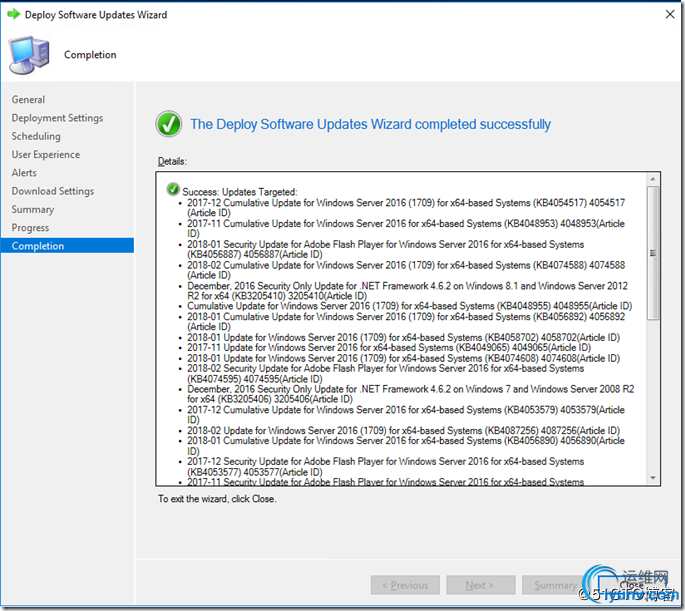Click the large green success checkmark icon
Image resolution: width=685 pixels, height=611 pixels.
[x=169, y=124]
